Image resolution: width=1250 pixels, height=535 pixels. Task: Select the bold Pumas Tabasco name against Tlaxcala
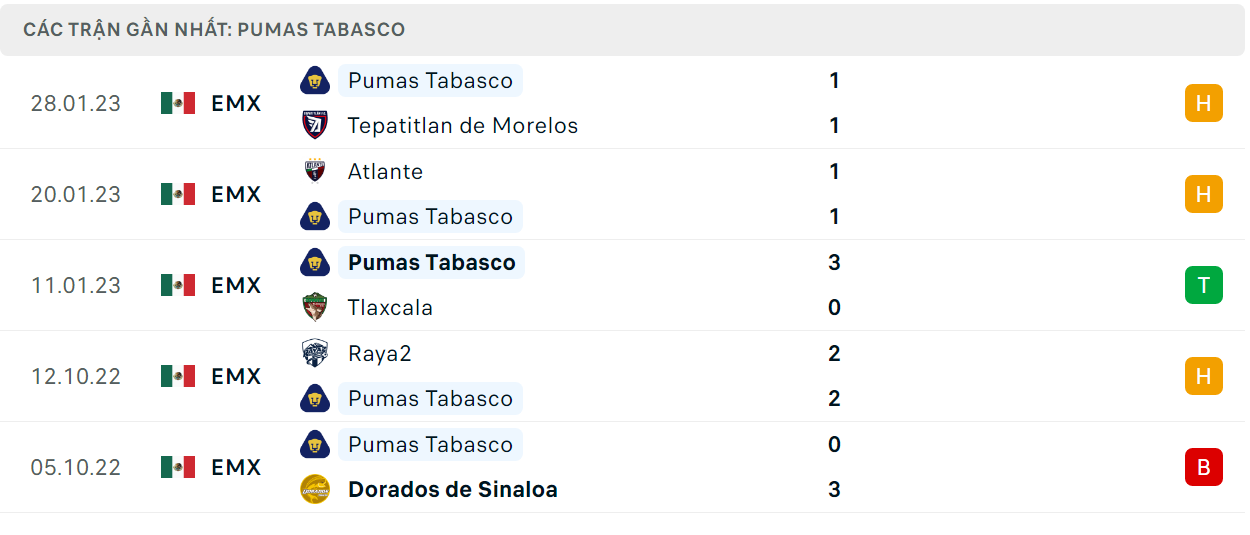click(x=432, y=263)
